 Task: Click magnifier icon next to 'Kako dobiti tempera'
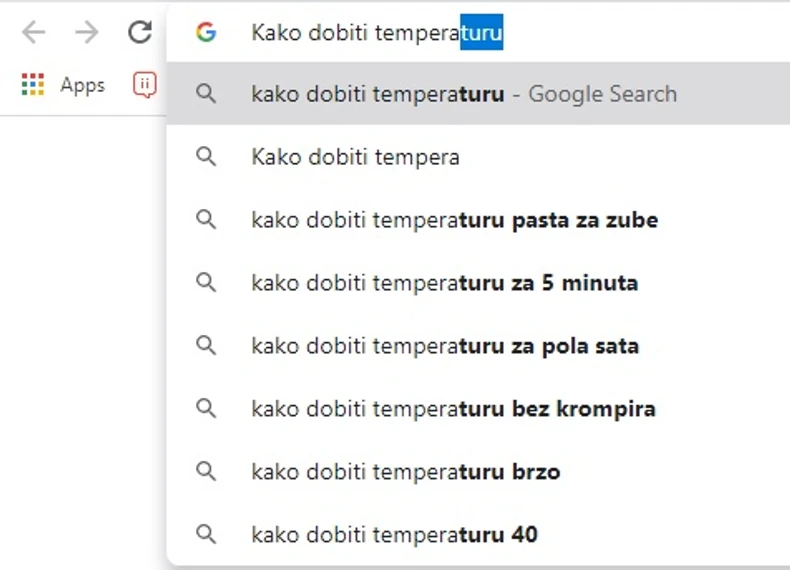pos(206,157)
